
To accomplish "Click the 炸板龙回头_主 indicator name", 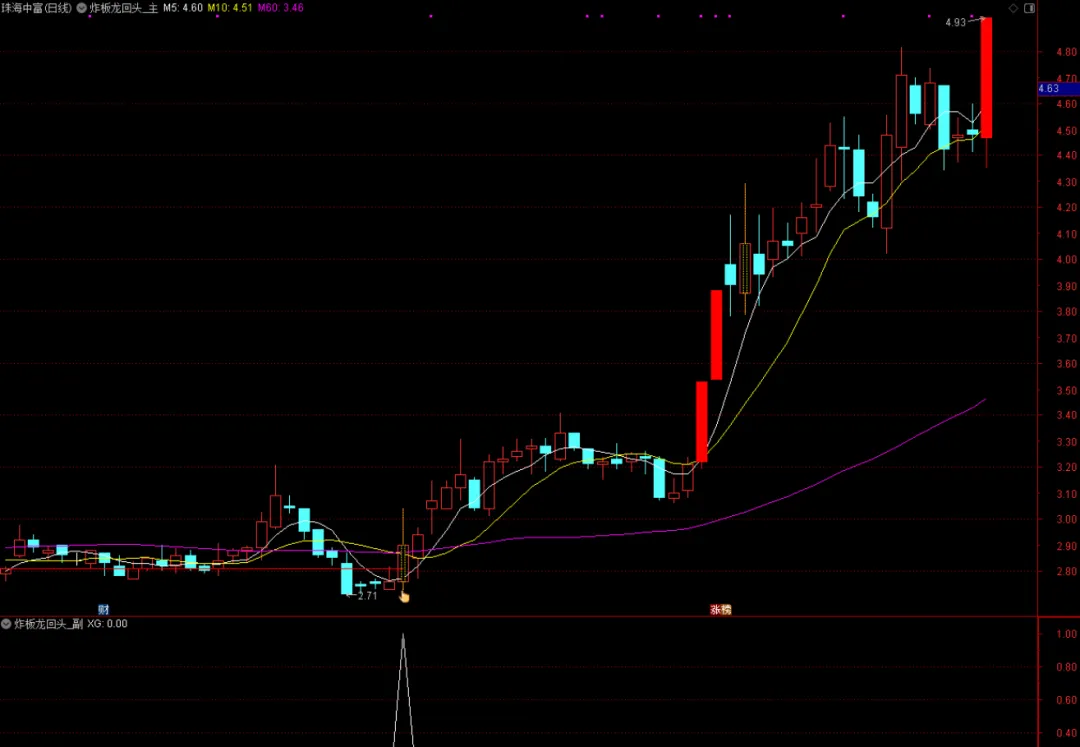I will click(x=123, y=8).
